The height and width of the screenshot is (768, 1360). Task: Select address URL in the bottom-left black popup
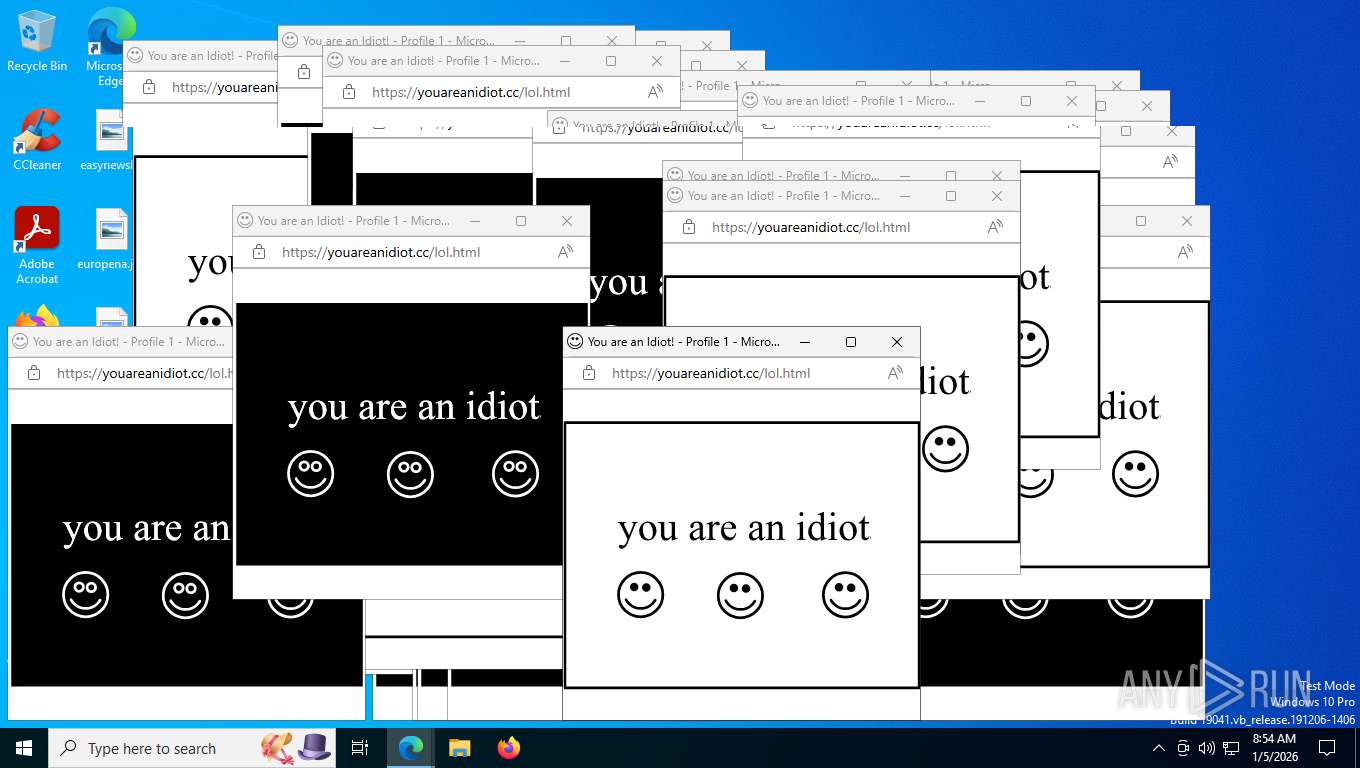(x=144, y=373)
